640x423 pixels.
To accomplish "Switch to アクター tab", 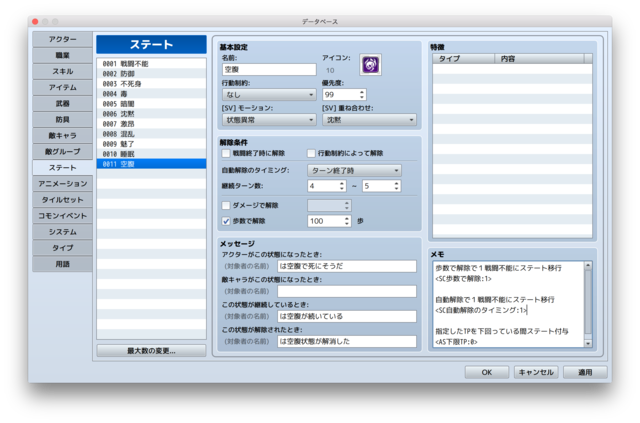I will tap(62, 39).
